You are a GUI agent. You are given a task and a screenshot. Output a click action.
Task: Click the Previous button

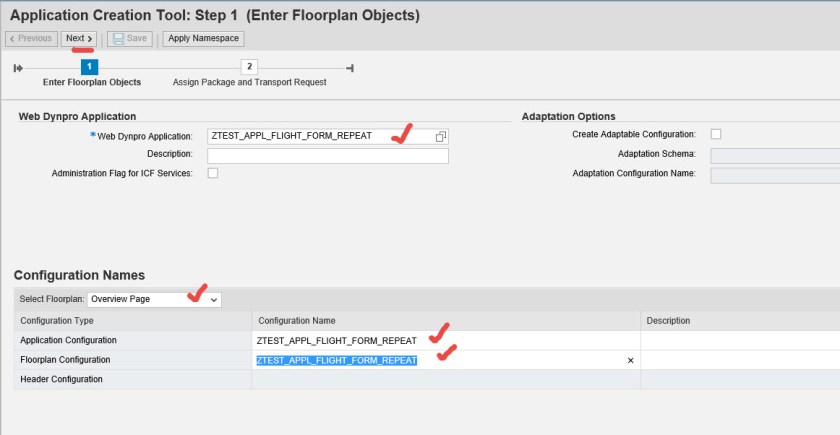point(30,39)
